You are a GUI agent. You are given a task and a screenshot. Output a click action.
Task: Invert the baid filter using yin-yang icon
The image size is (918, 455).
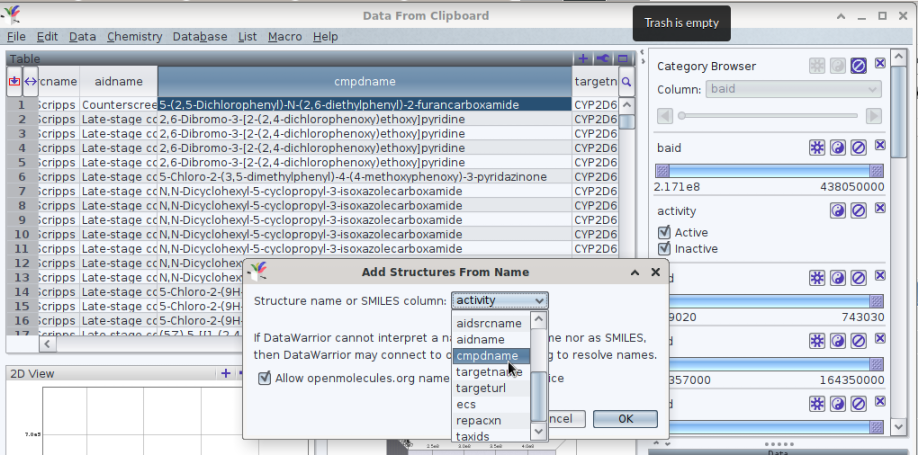[838, 148]
